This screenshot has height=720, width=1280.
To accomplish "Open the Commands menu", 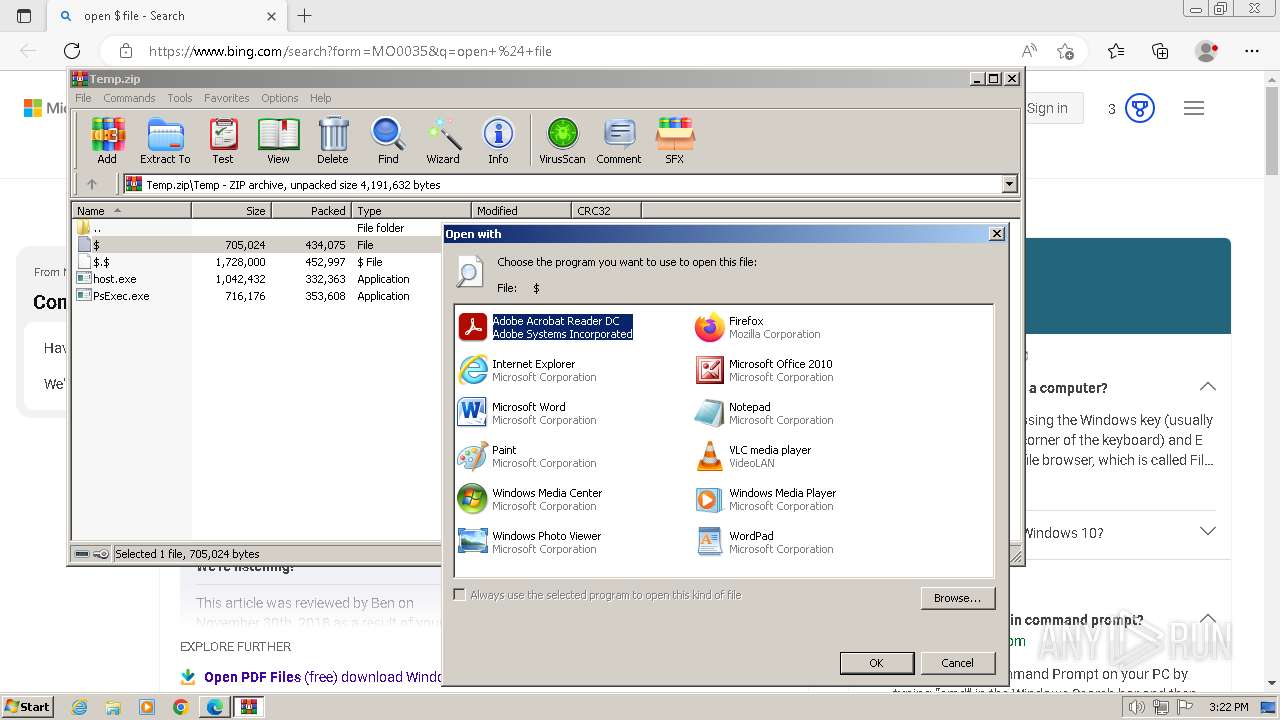I will coord(129,98).
